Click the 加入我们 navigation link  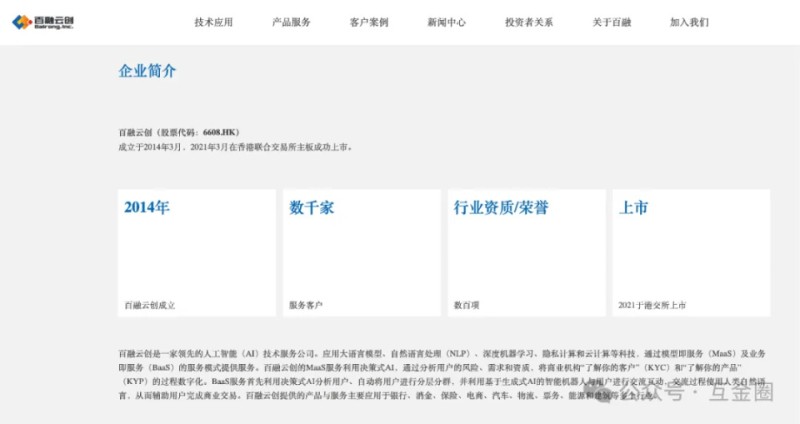[x=689, y=22]
